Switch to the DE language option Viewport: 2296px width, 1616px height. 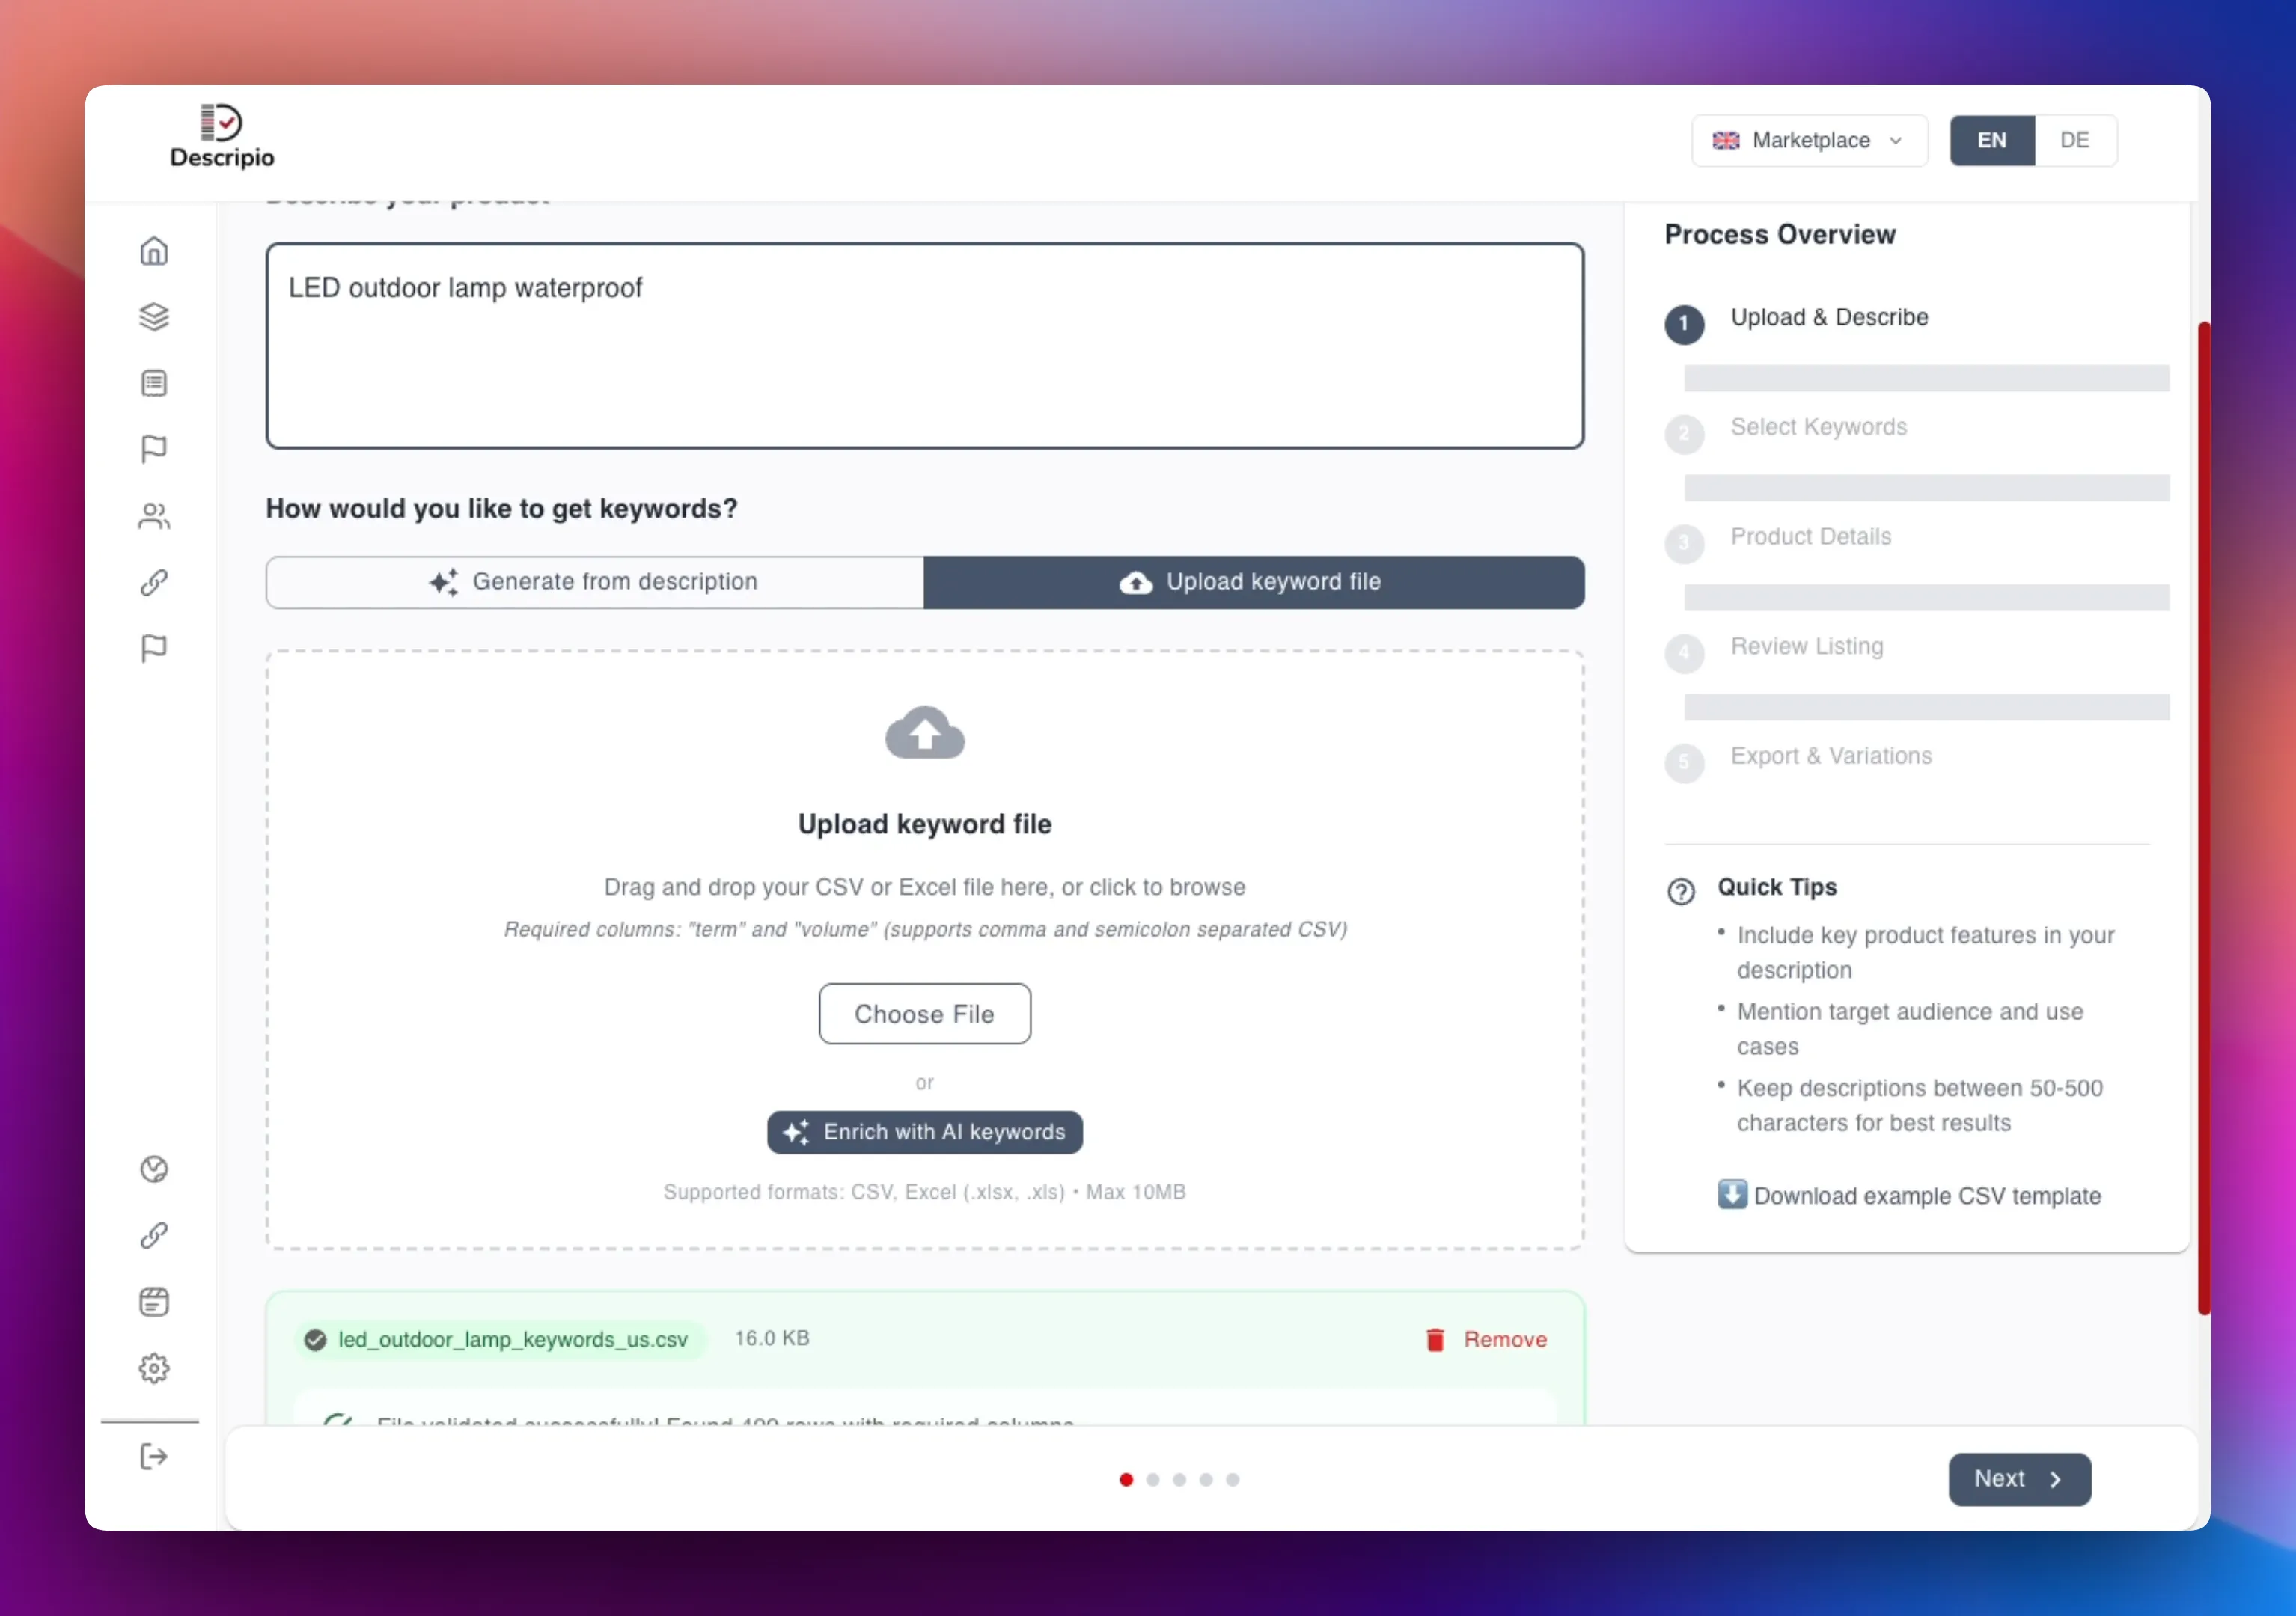(x=2074, y=140)
